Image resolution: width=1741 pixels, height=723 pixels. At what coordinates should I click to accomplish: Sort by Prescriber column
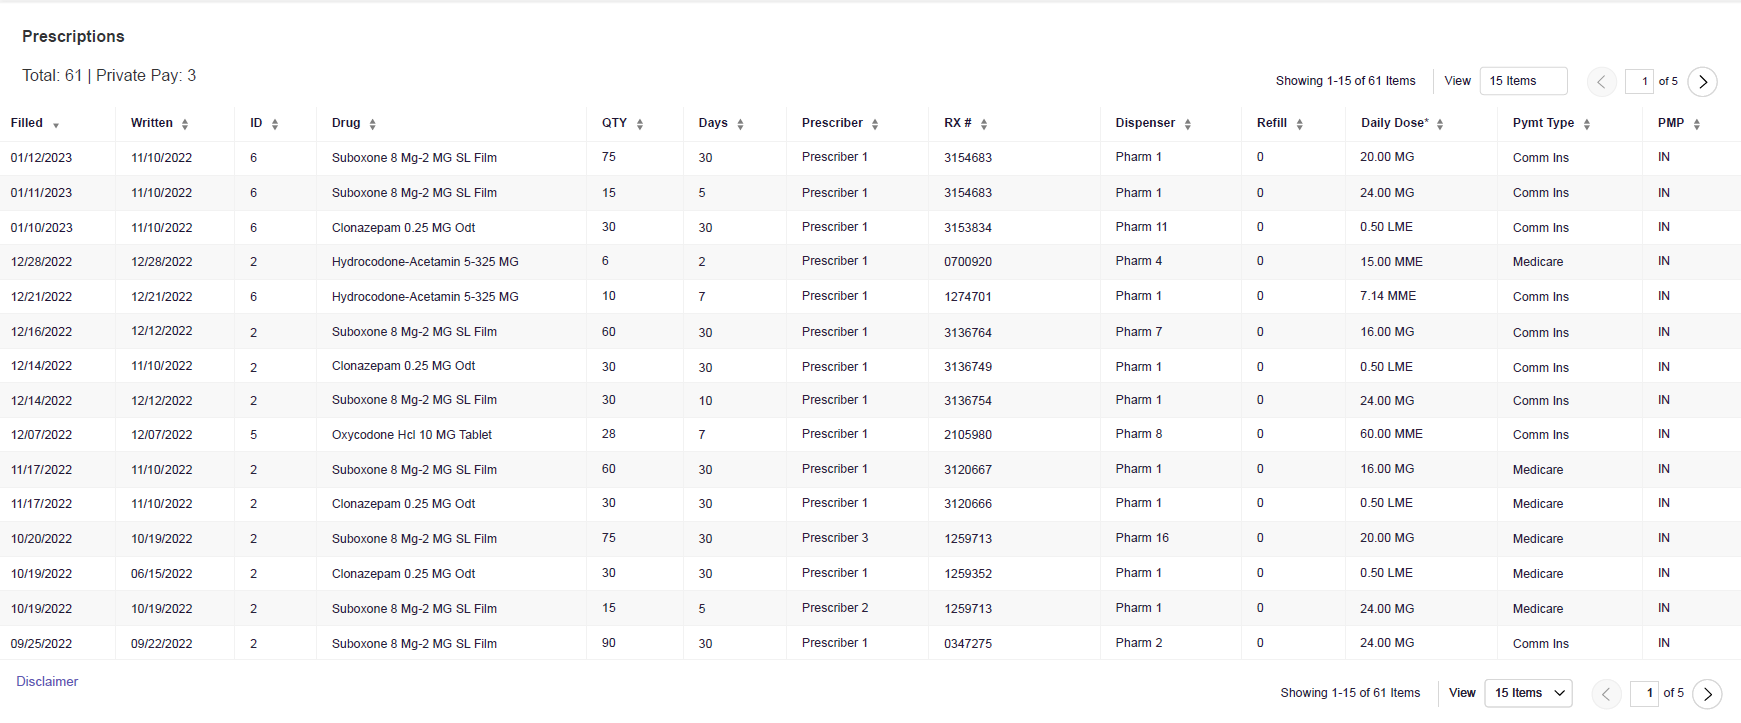click(x=875, y=124)
